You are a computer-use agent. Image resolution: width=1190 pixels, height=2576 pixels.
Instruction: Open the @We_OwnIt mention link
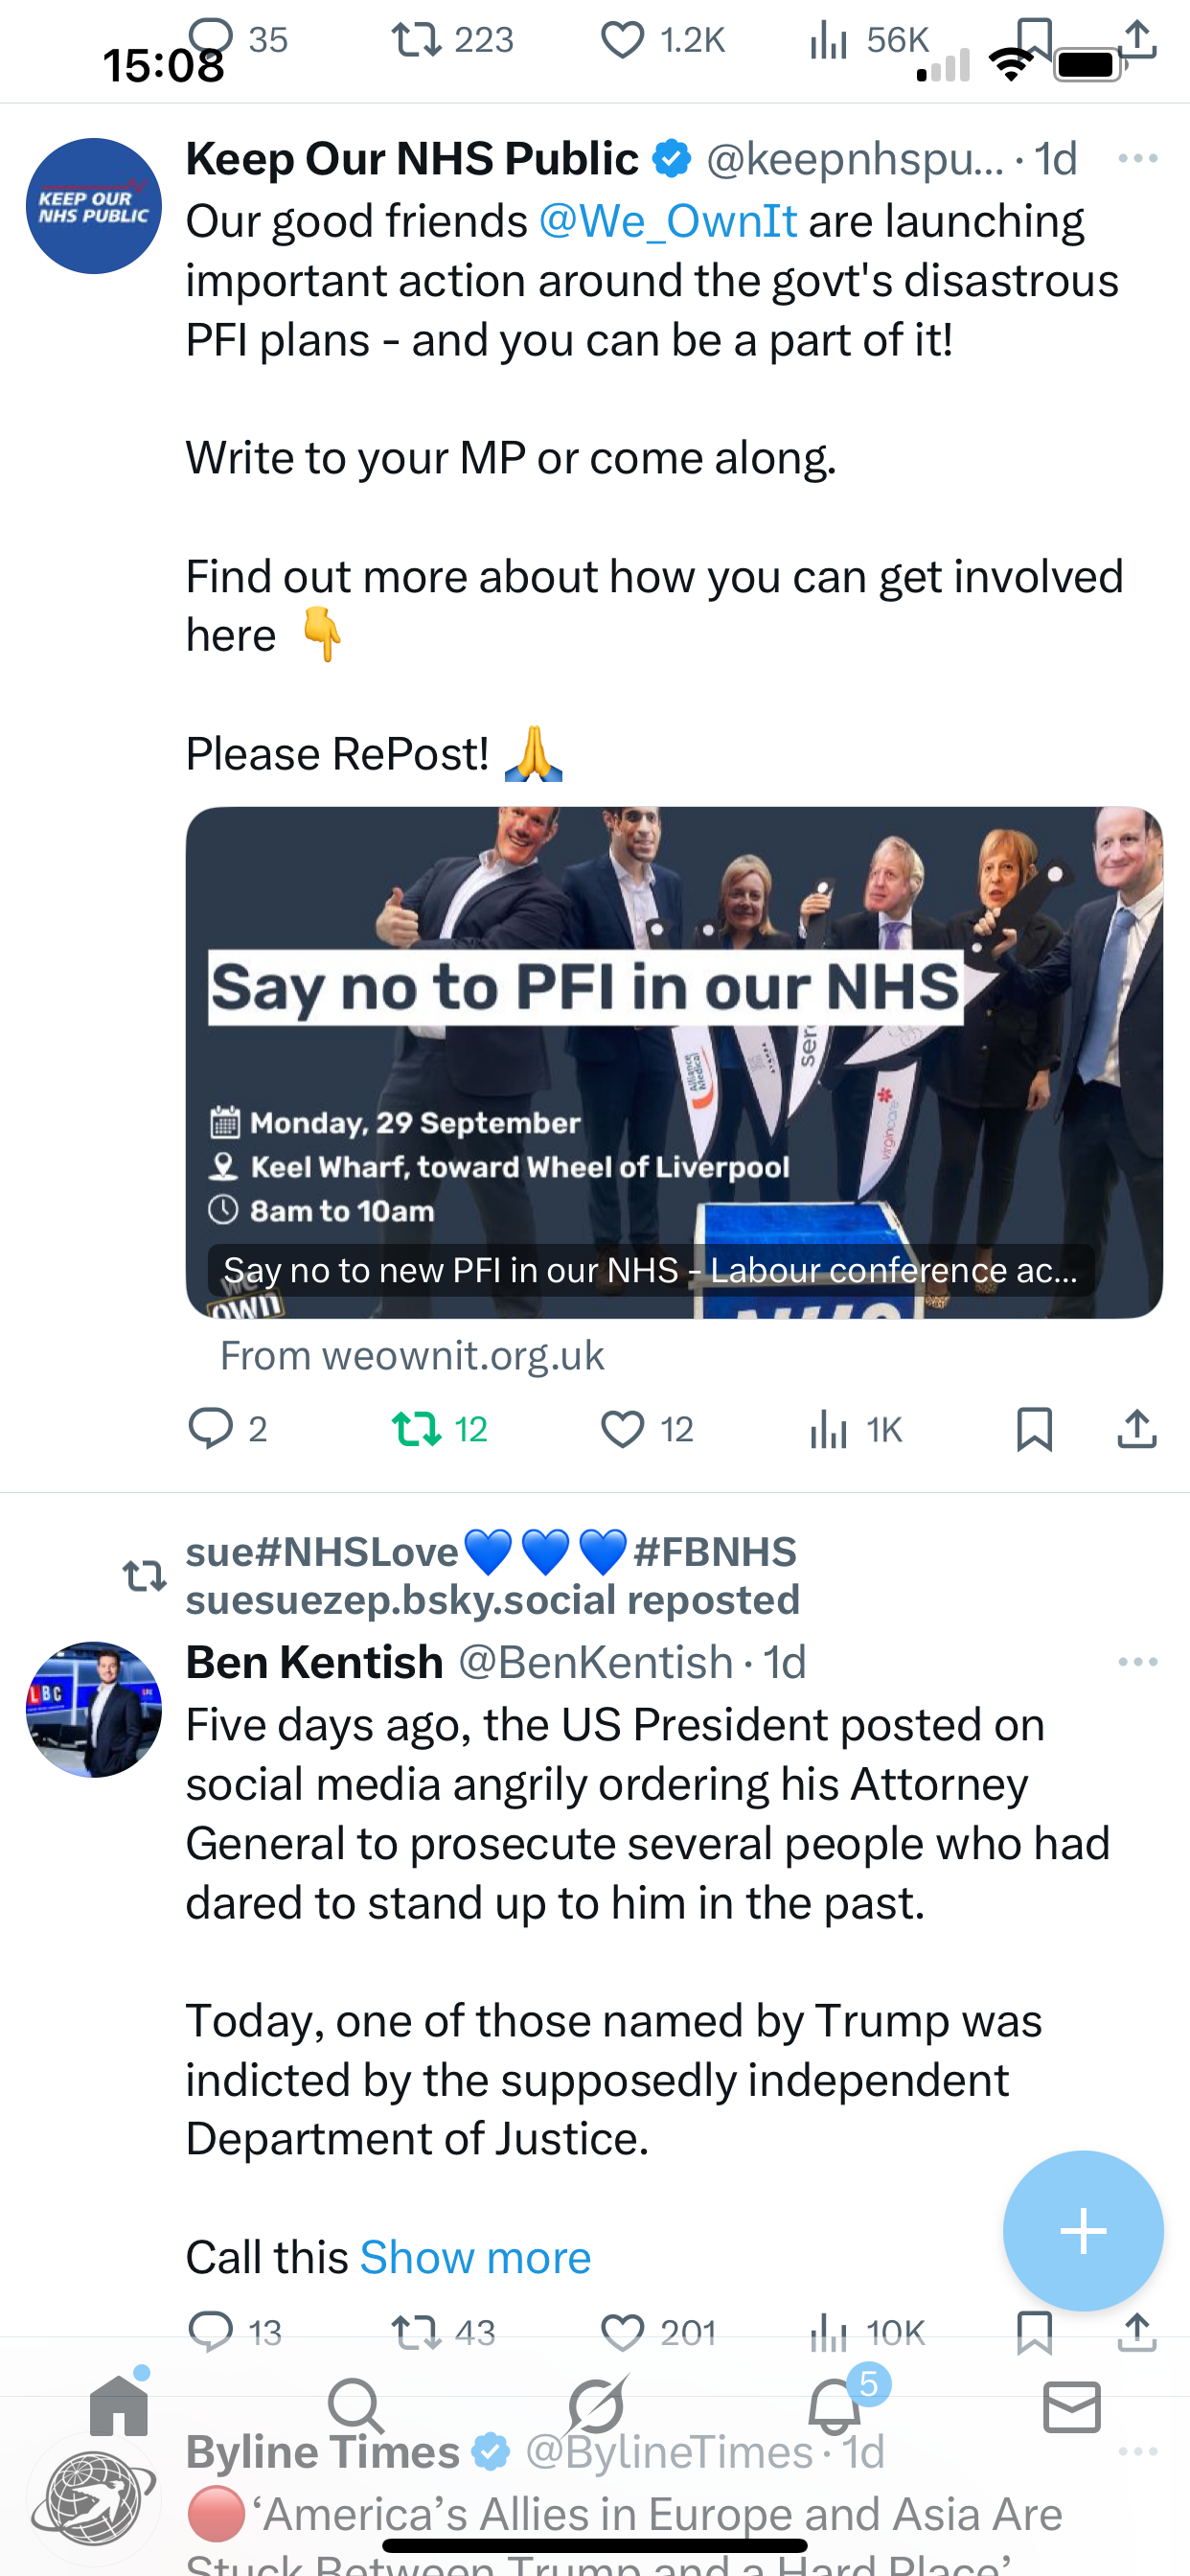point(668,221)
